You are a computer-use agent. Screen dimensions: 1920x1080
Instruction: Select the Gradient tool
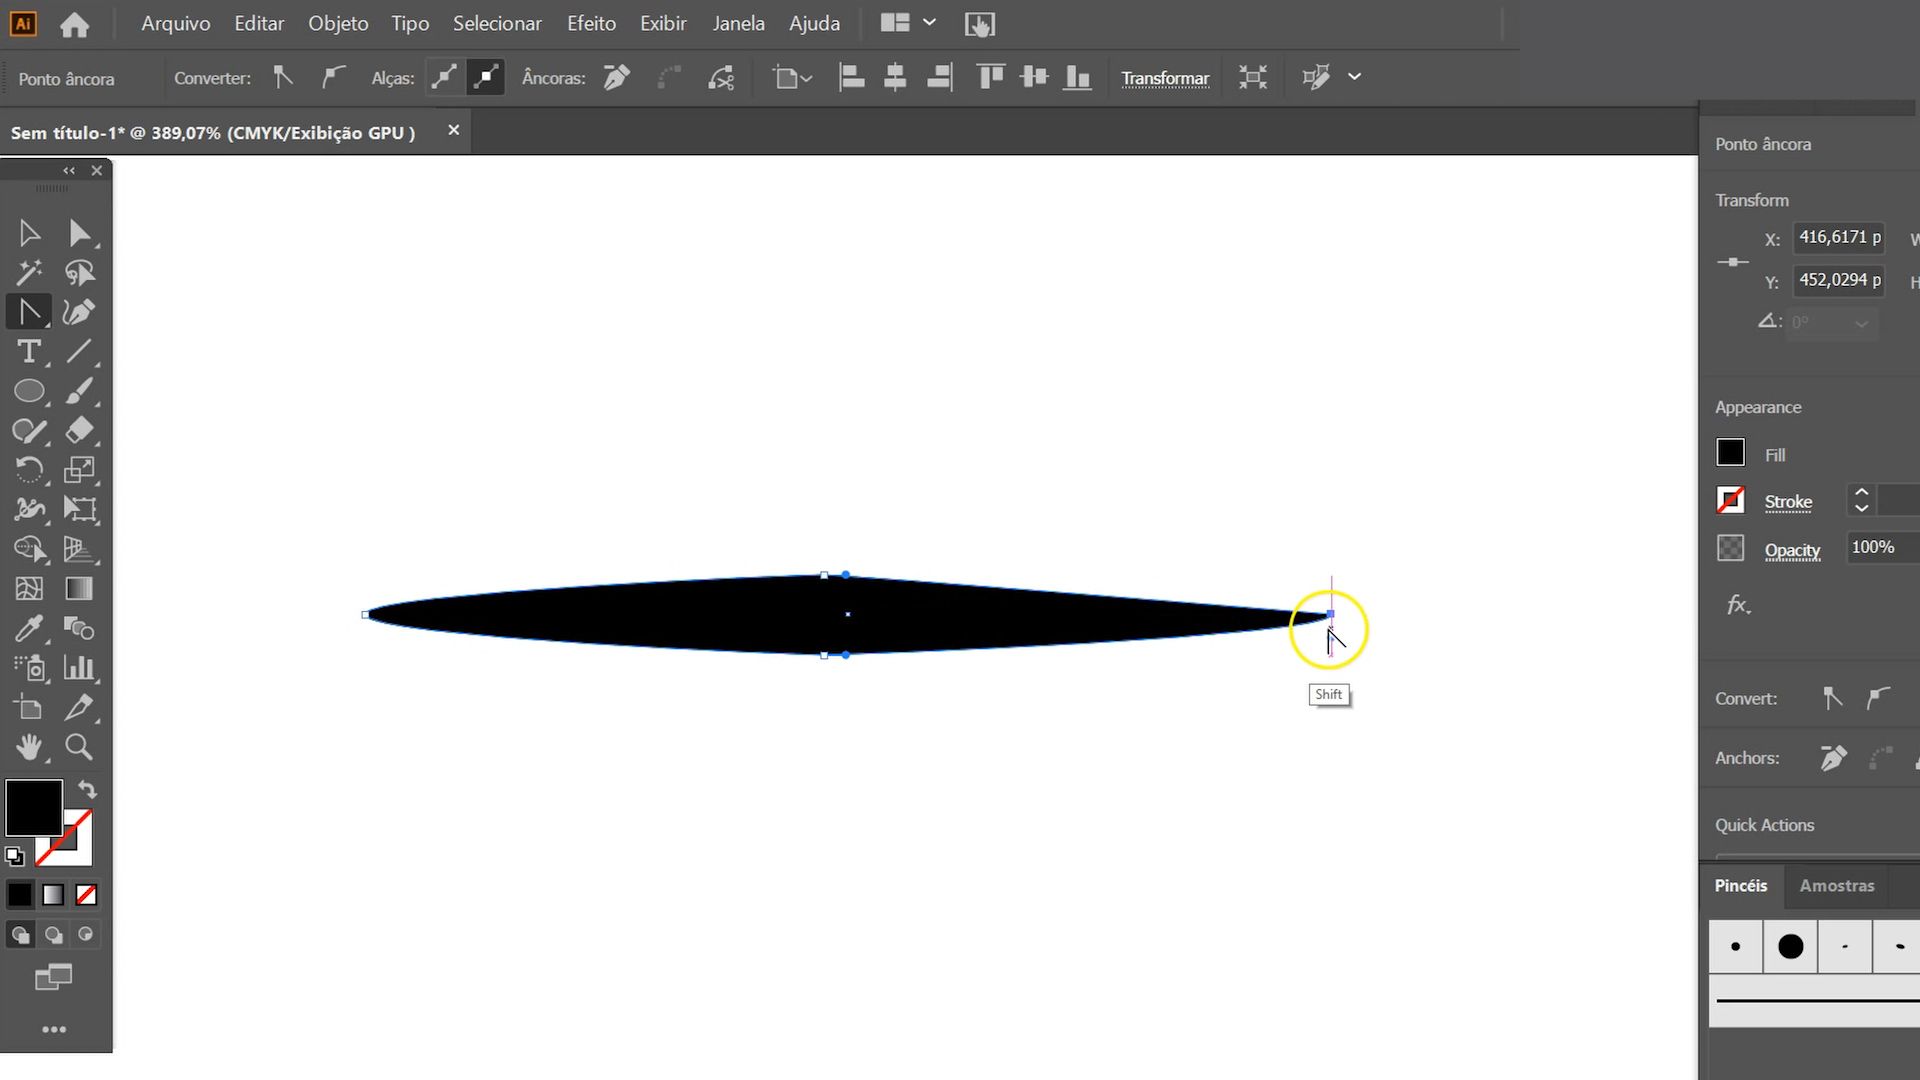pyautogui.click(x=79, y=589)
